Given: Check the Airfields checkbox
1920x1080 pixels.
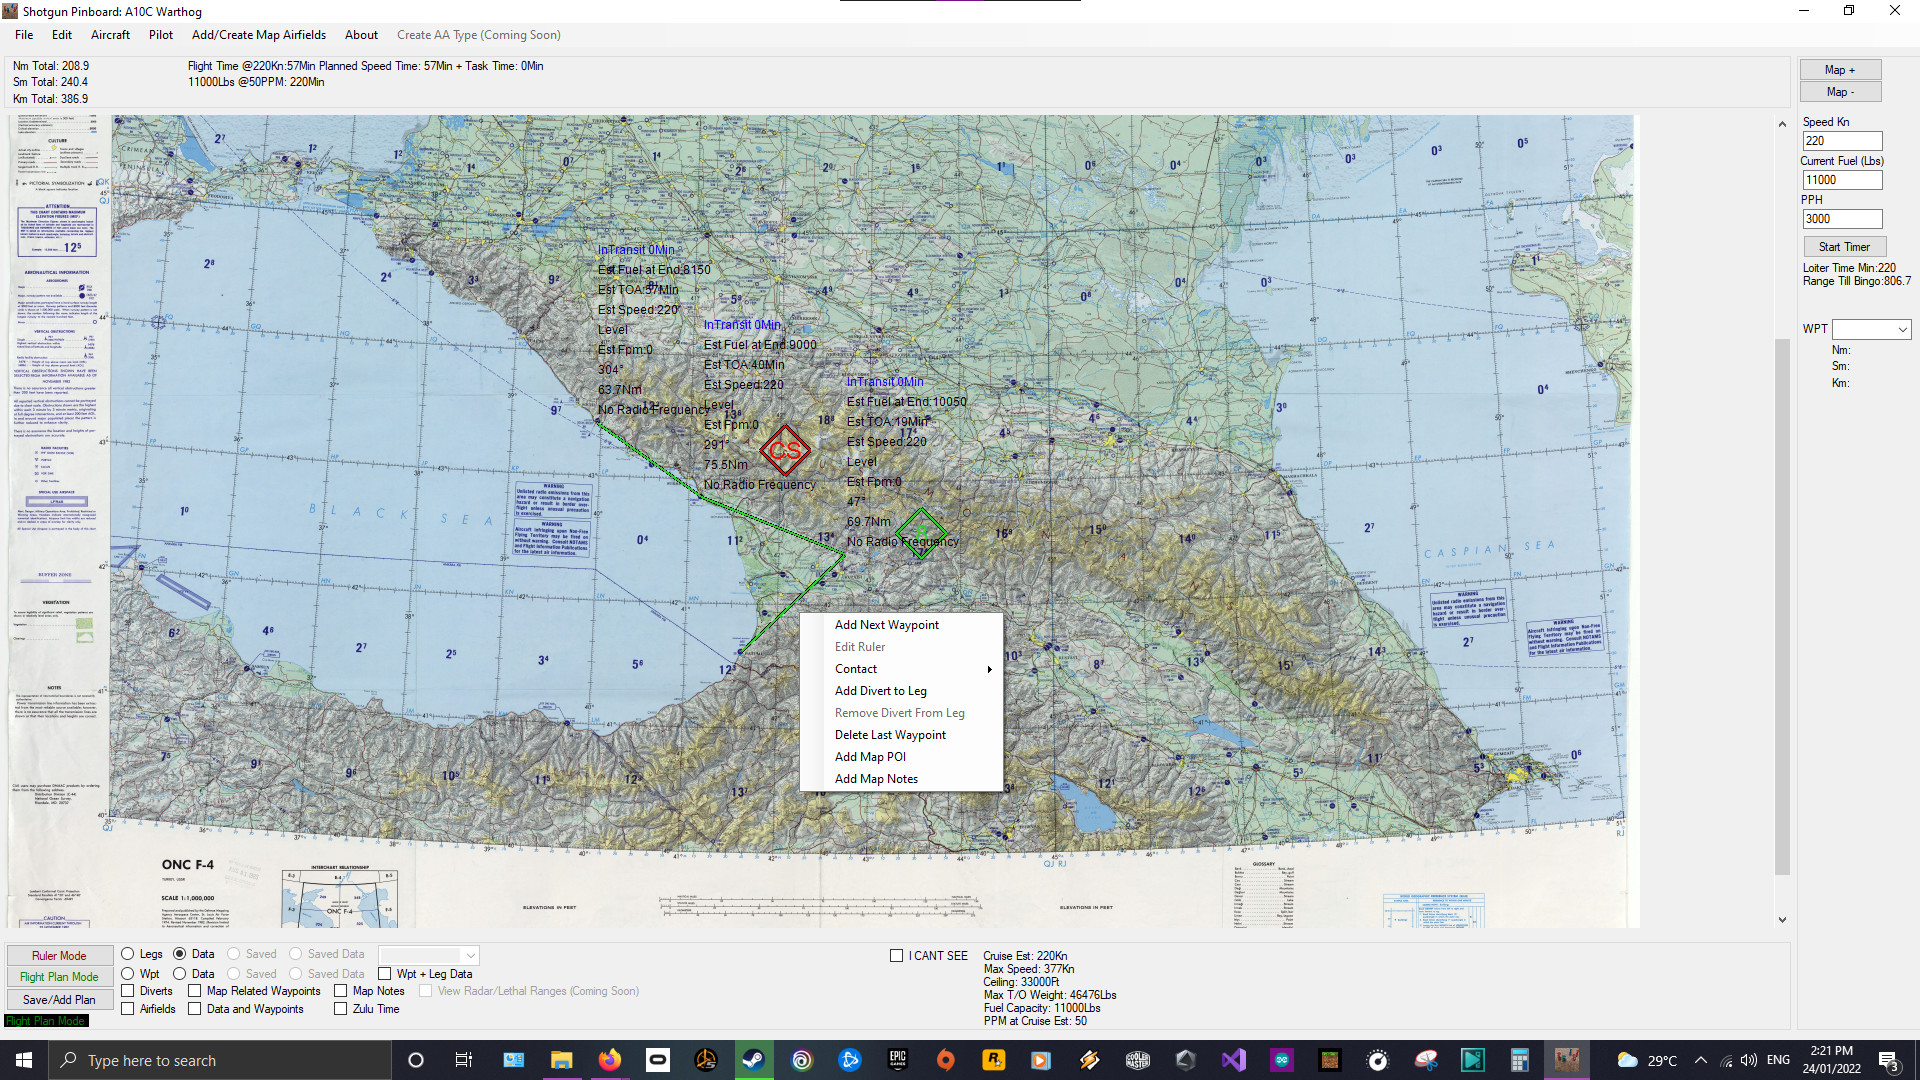Looking at the screenshot, I should click(x=127, y=1009).
